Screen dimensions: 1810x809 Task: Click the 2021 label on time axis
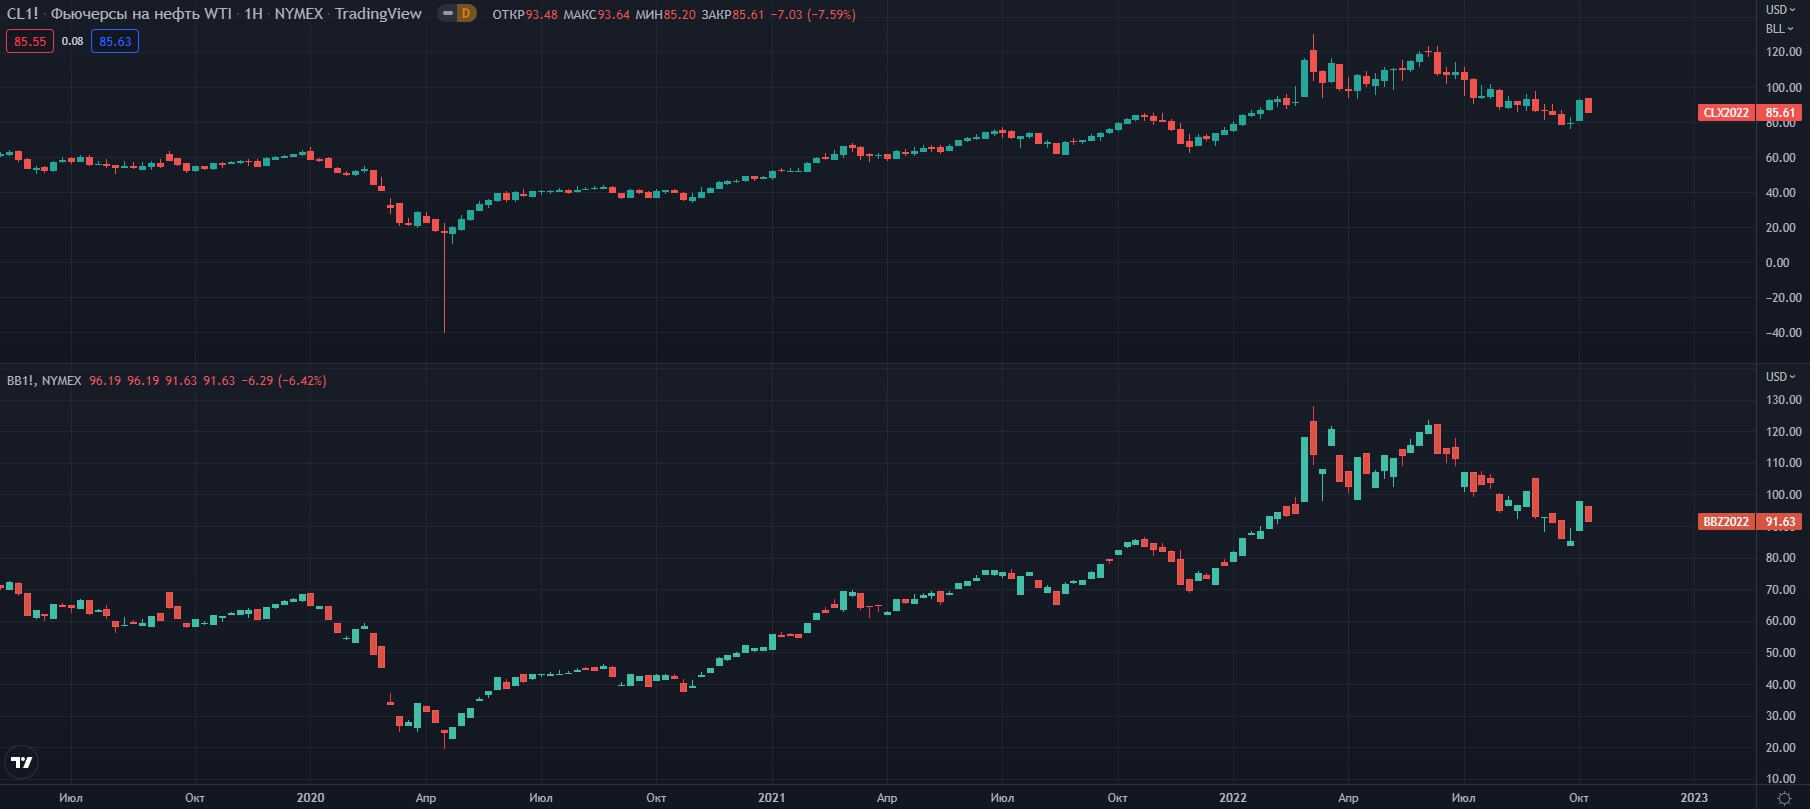[771, 798]
